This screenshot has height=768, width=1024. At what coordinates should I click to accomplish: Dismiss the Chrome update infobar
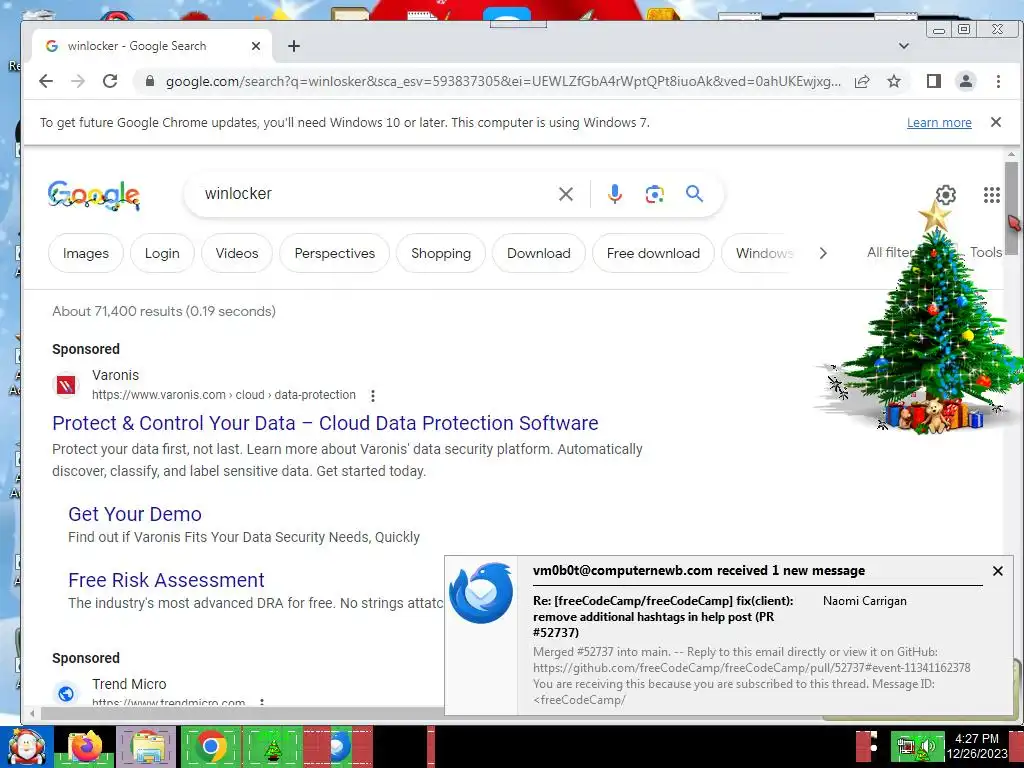click(x=996, y=122)
